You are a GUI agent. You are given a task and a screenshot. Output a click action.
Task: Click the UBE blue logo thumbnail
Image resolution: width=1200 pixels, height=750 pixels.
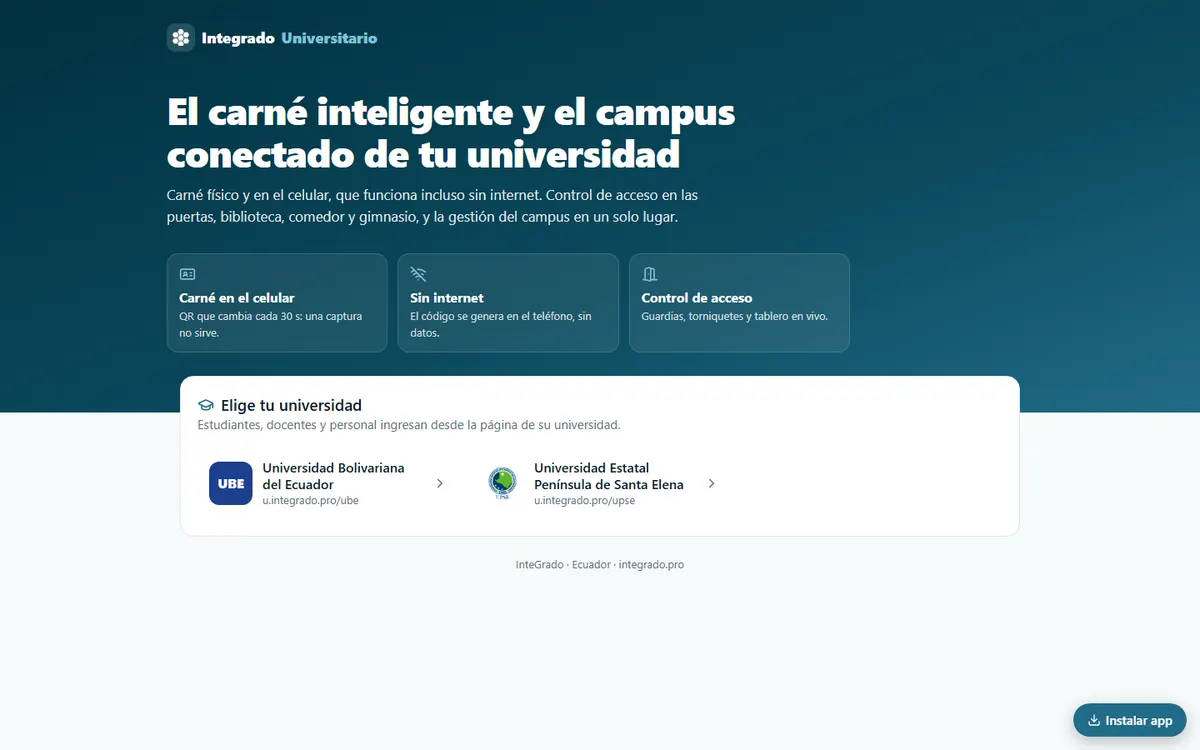click(231, 483)
